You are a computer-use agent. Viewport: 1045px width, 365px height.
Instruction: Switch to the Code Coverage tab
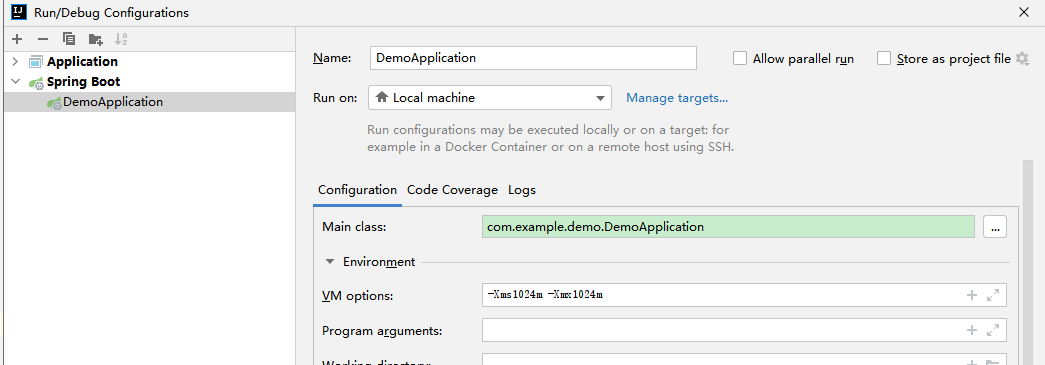pos(453,190)
